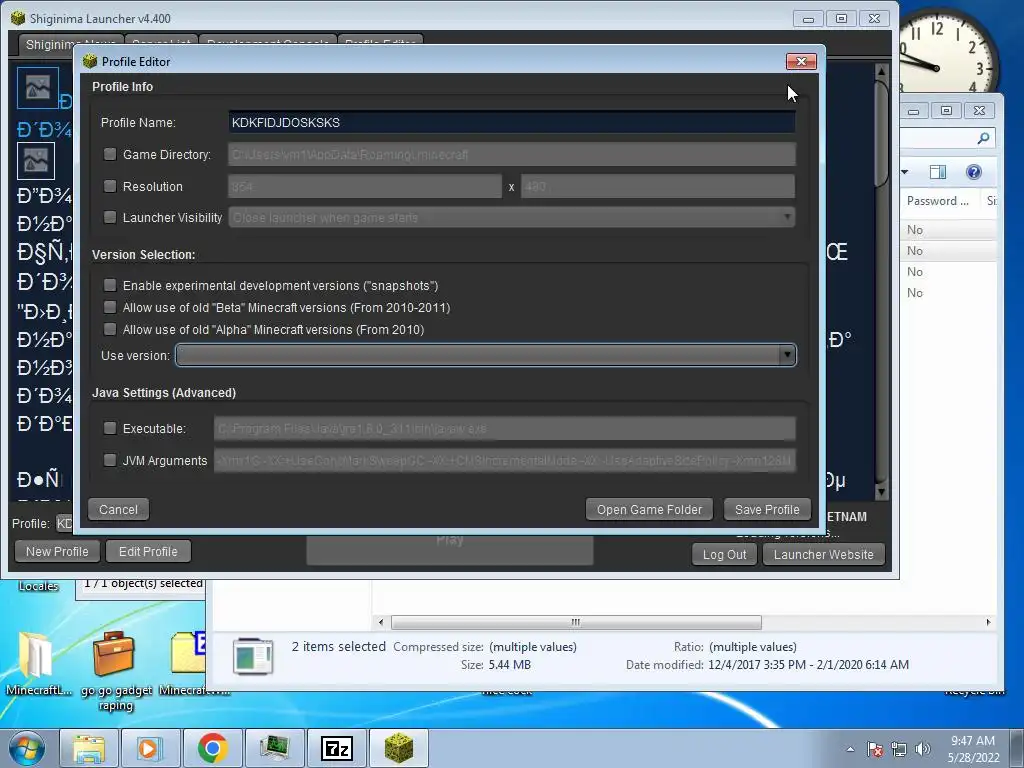1024x768 pixels.
Task: Tick the Game Directory checkbox
Action: 110,154
